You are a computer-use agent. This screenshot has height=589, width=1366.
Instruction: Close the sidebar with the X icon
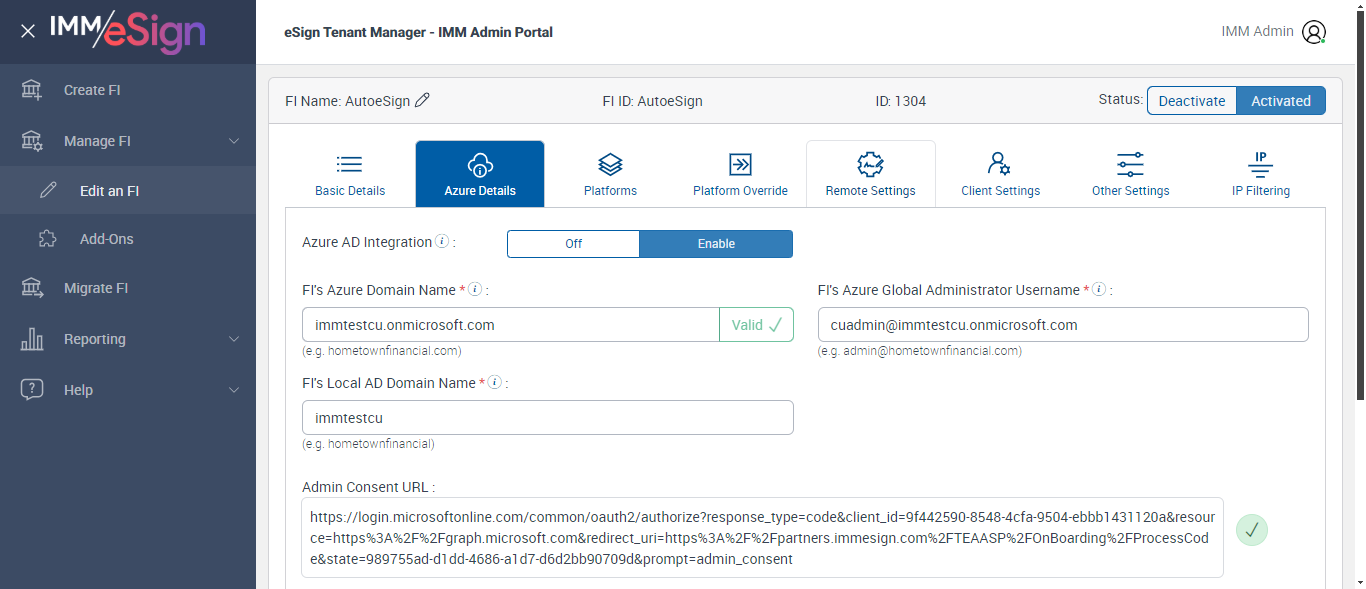28,31
